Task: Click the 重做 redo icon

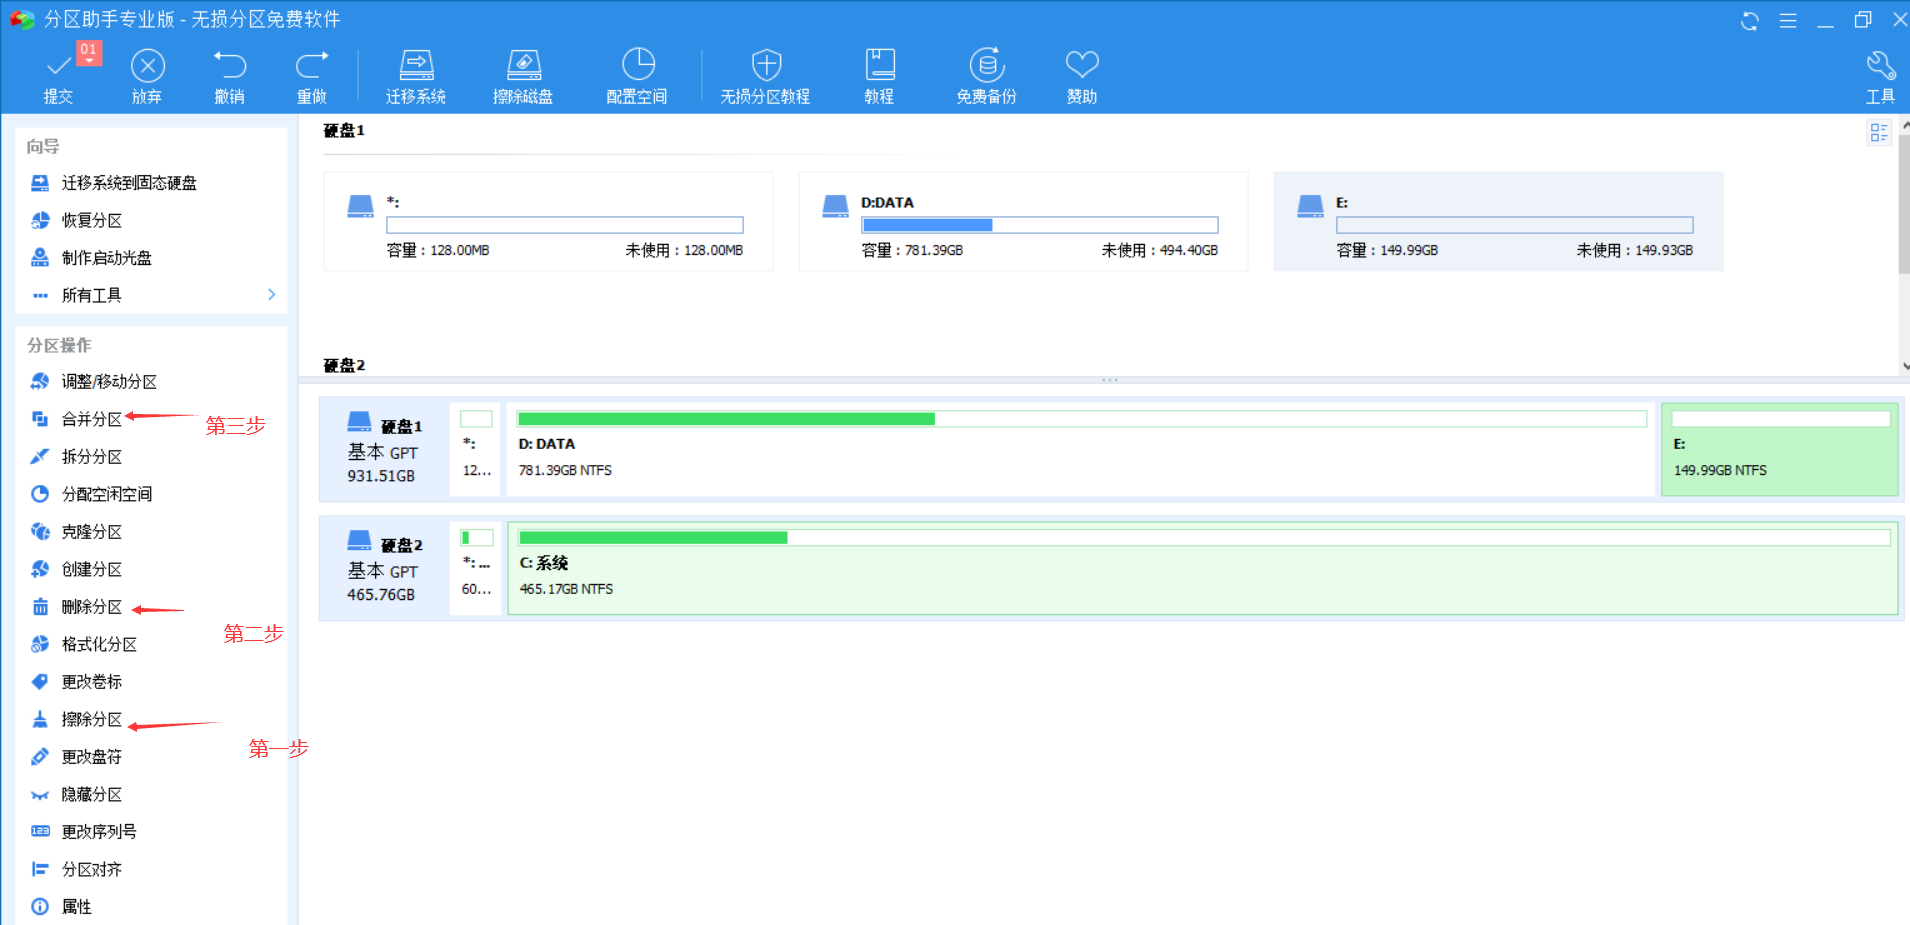Action: pos(312,65)
